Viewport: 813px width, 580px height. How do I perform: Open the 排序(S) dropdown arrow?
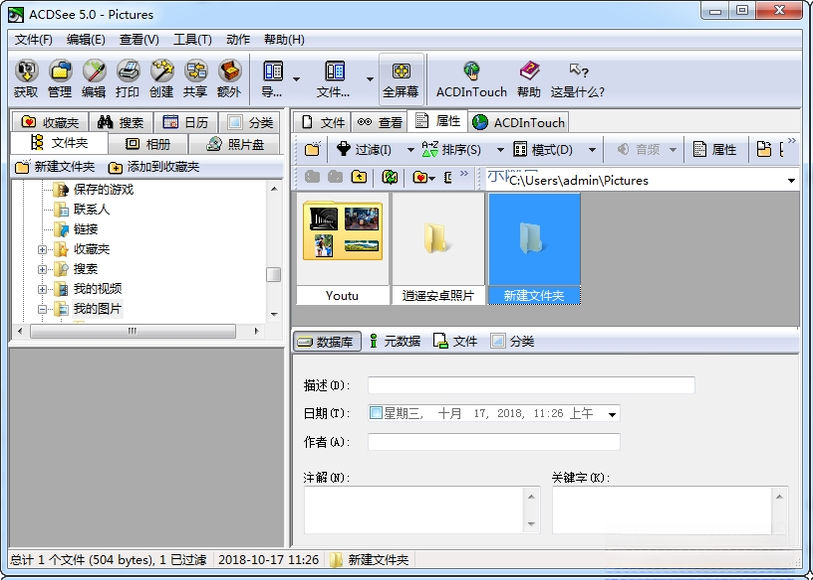tap(500, 150)
